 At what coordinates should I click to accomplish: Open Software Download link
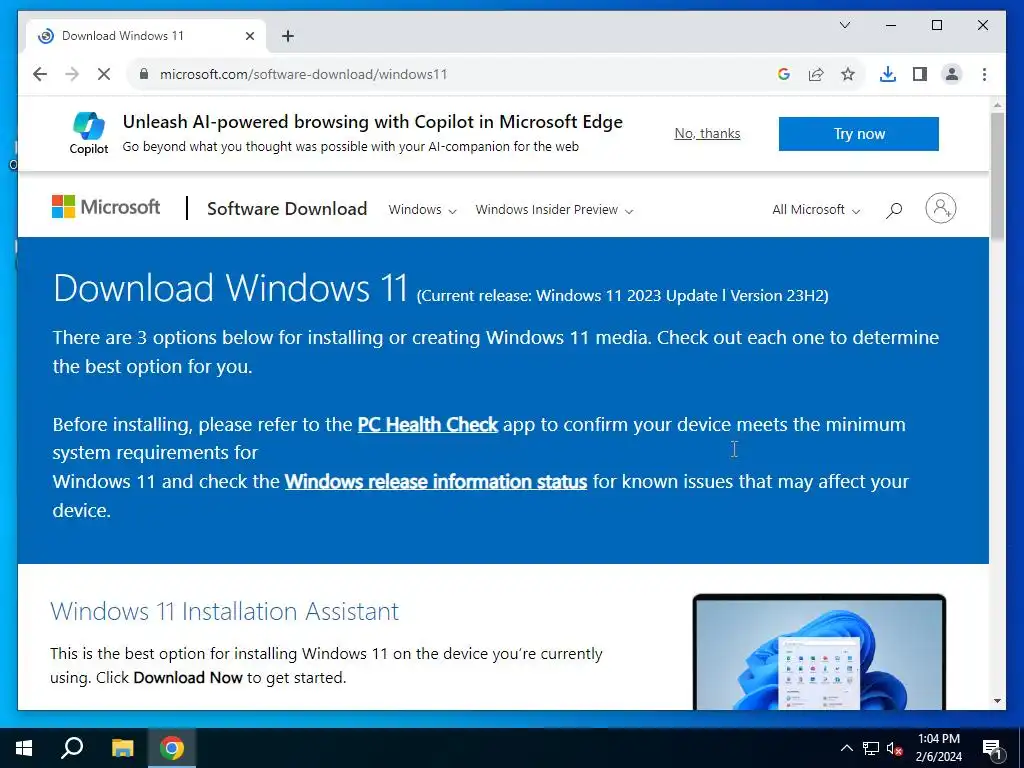[x=287, y=209]
